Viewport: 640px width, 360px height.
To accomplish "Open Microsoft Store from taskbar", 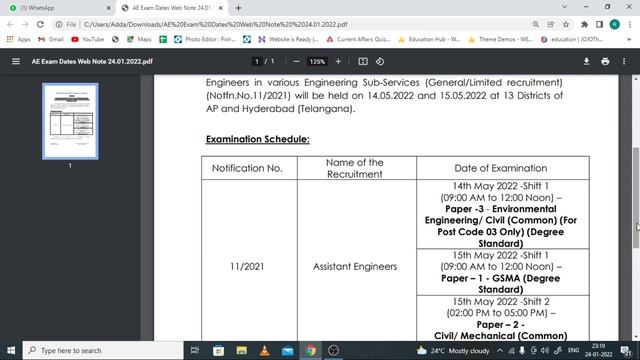I will [x=218, y=351].
